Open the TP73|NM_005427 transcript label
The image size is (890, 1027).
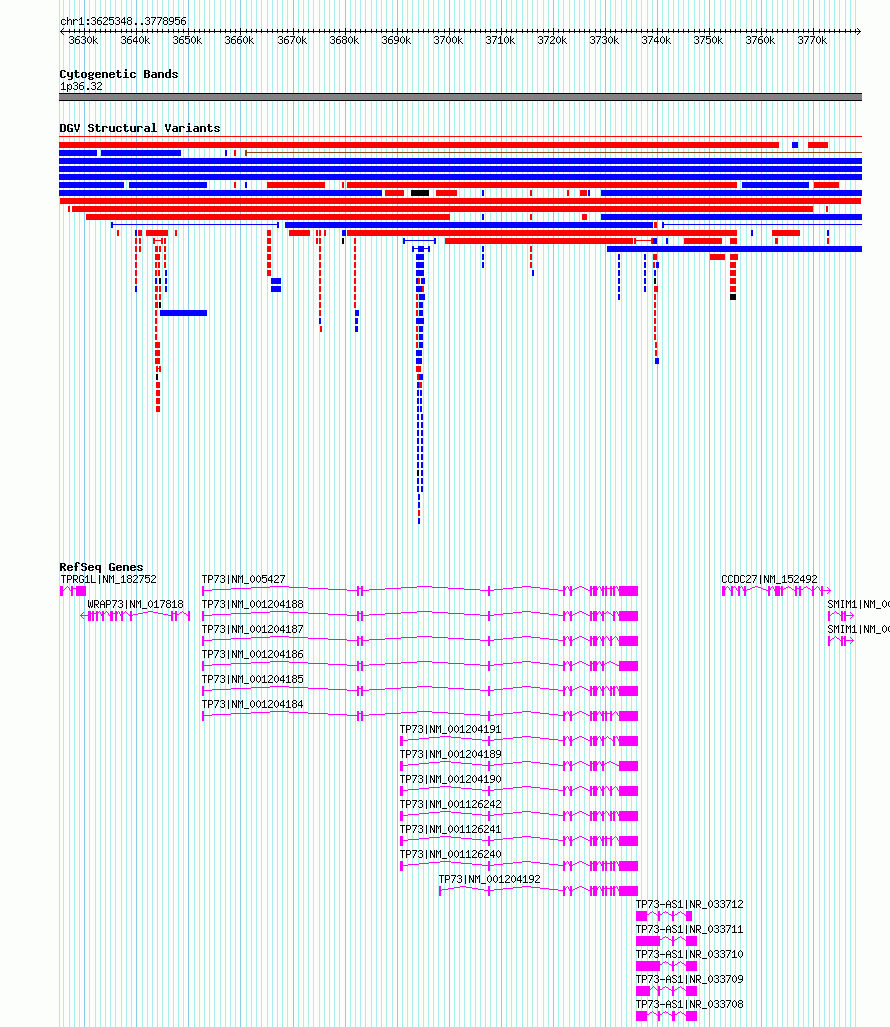[244, 580]
